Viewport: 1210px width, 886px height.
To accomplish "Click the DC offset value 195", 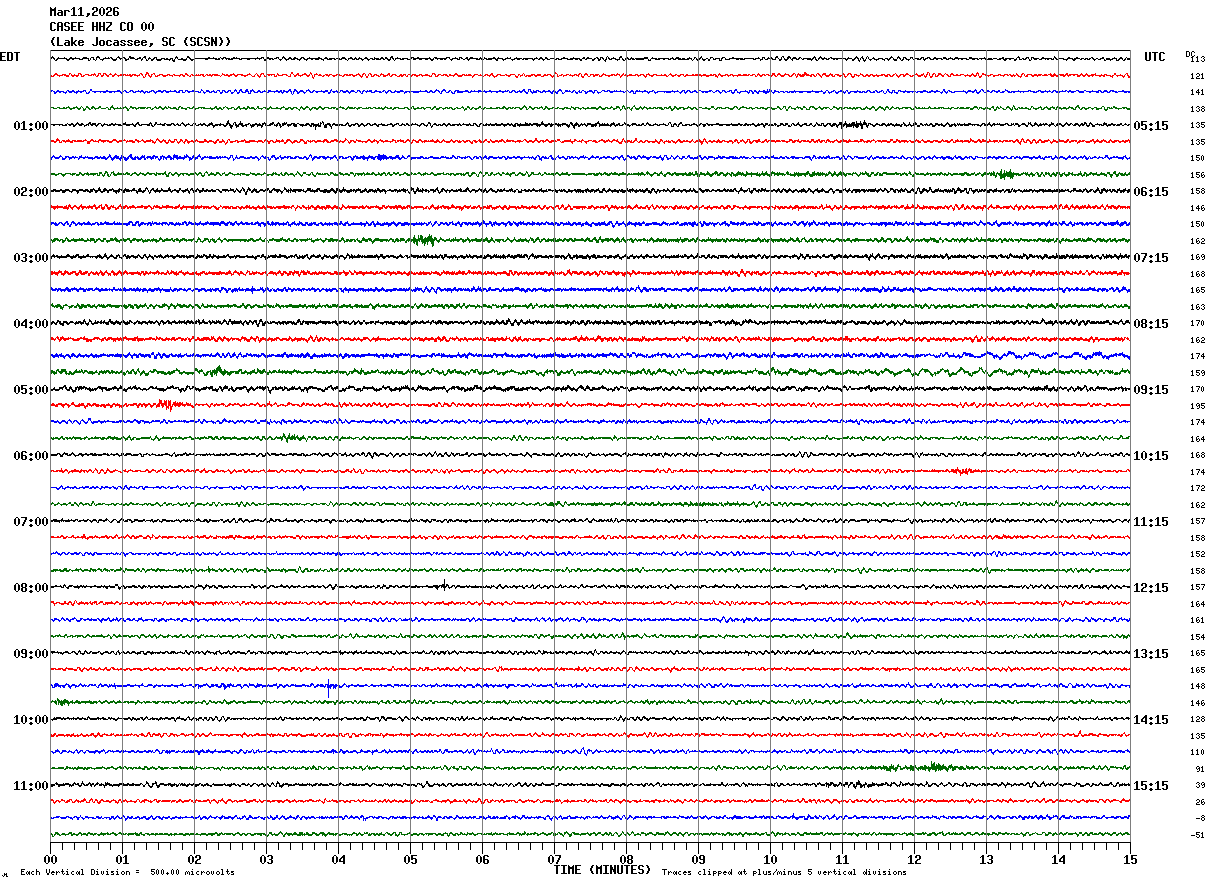I will click(x=1197, y=406).
